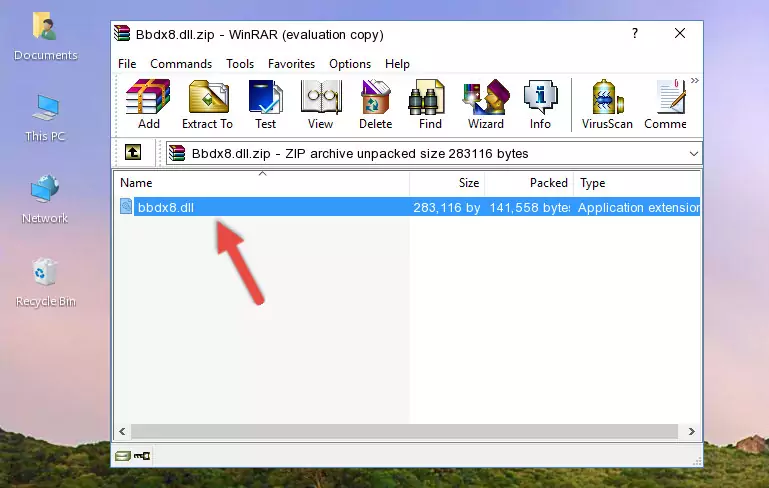Launch the Wizard tool
This screenshot has width=769, height=488.
pos(486,104)
